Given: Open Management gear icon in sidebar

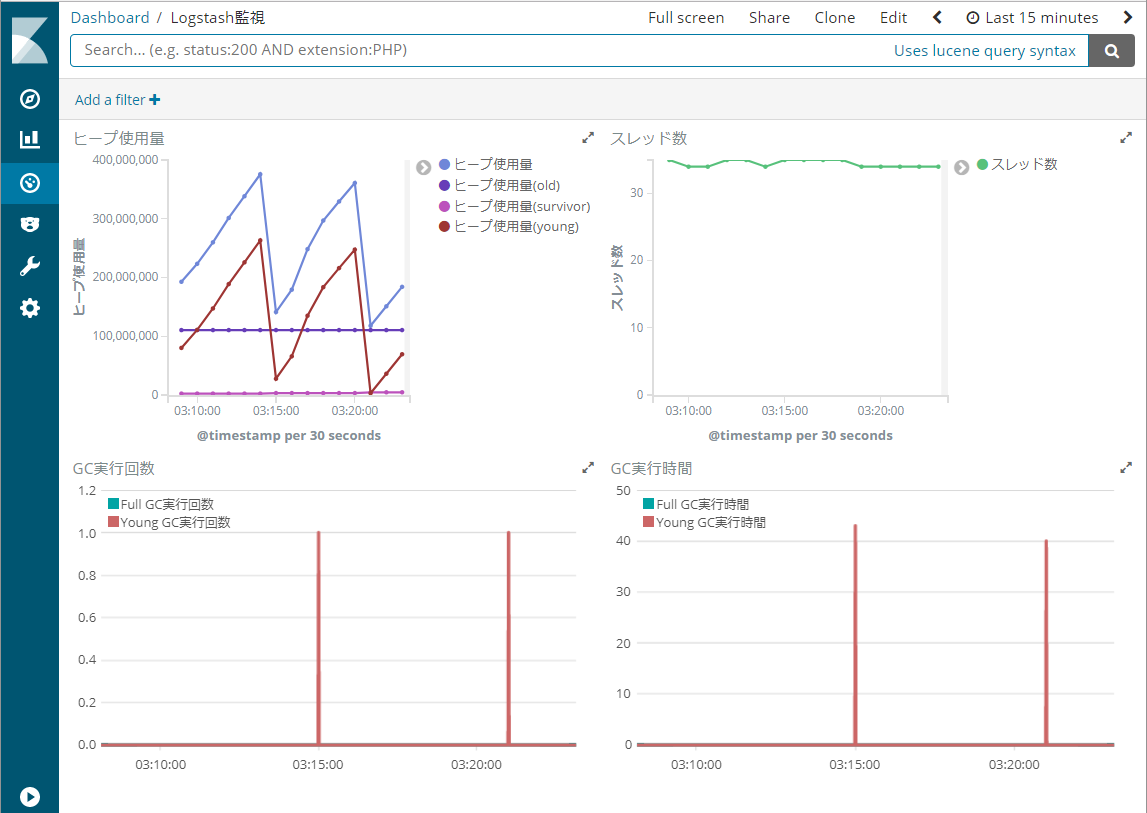Looking at the screenshot, I should 30,308.
